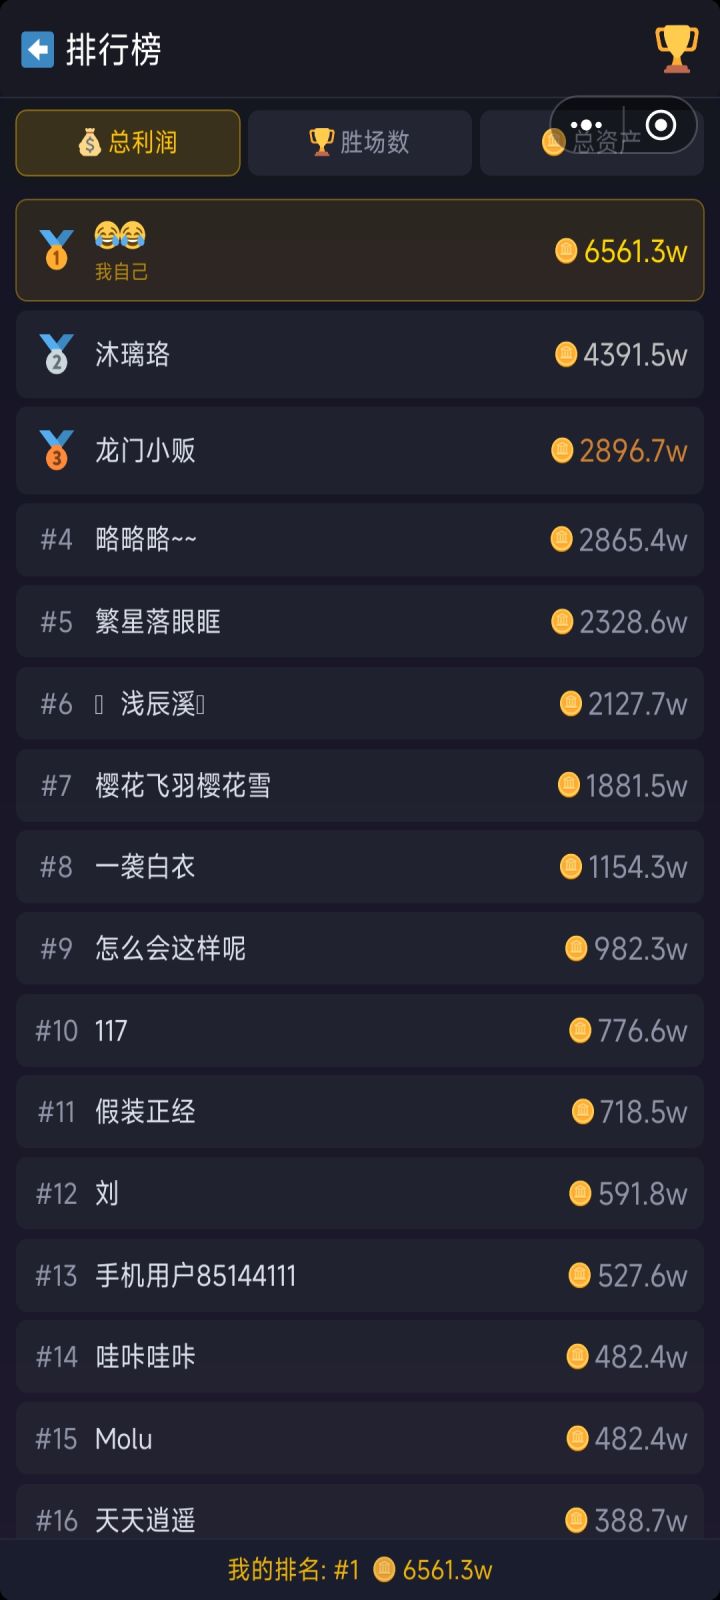The height and width of the screenshot is (1600, 720).
Task: Open player 沐璃珞 ranking row
Action: tap(360, 354)
